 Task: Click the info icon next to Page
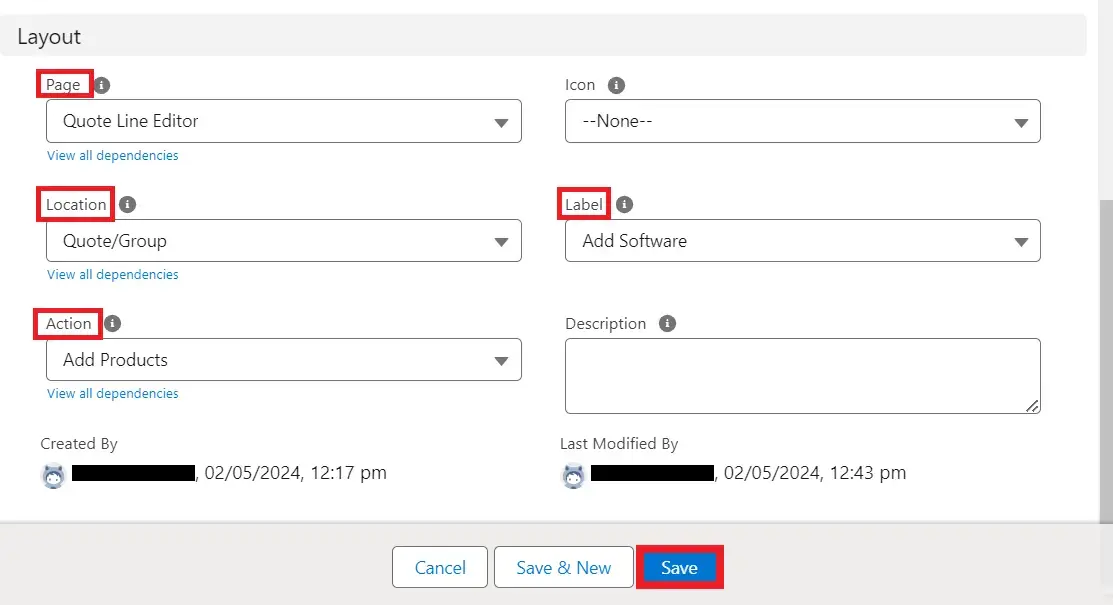102,85
